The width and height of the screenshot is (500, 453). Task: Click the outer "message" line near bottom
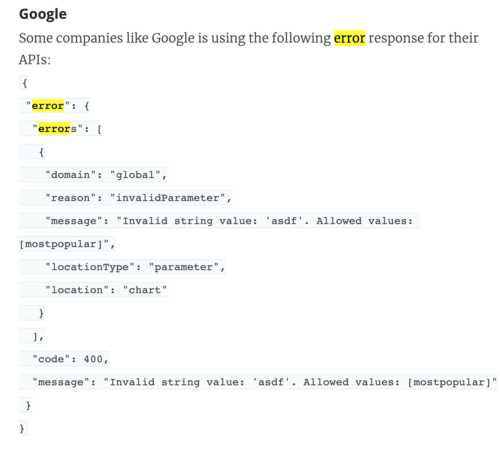pos(265,382)
